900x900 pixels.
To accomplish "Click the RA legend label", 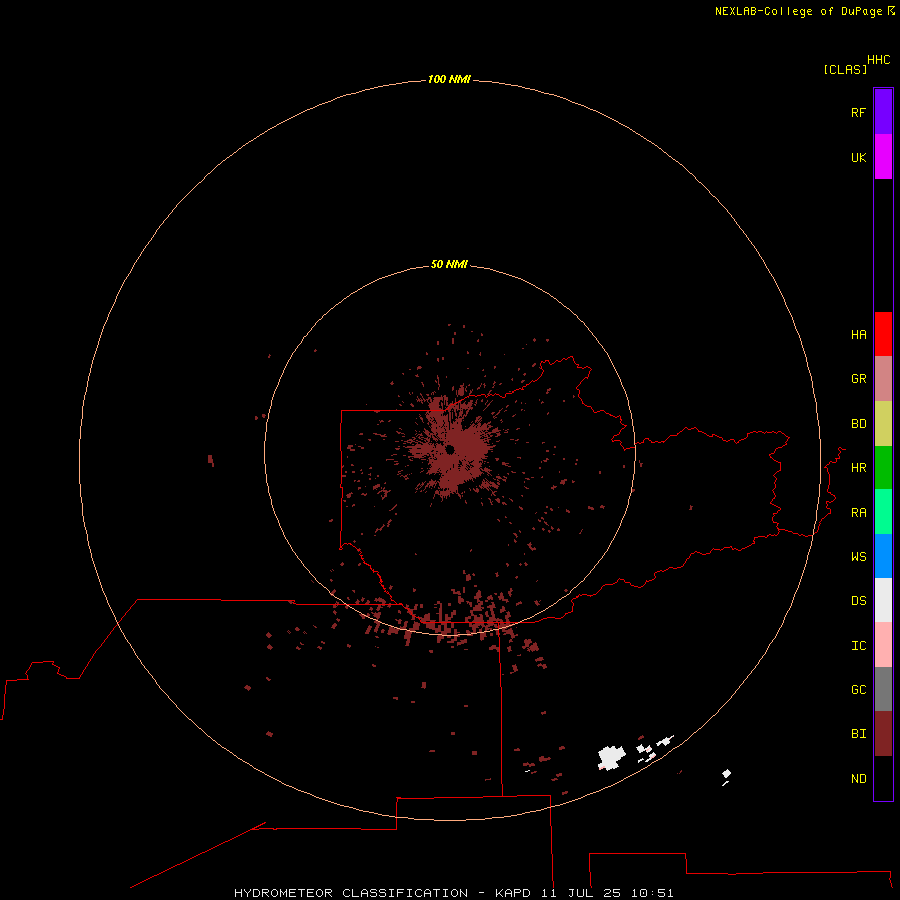I will pos(858,513).
